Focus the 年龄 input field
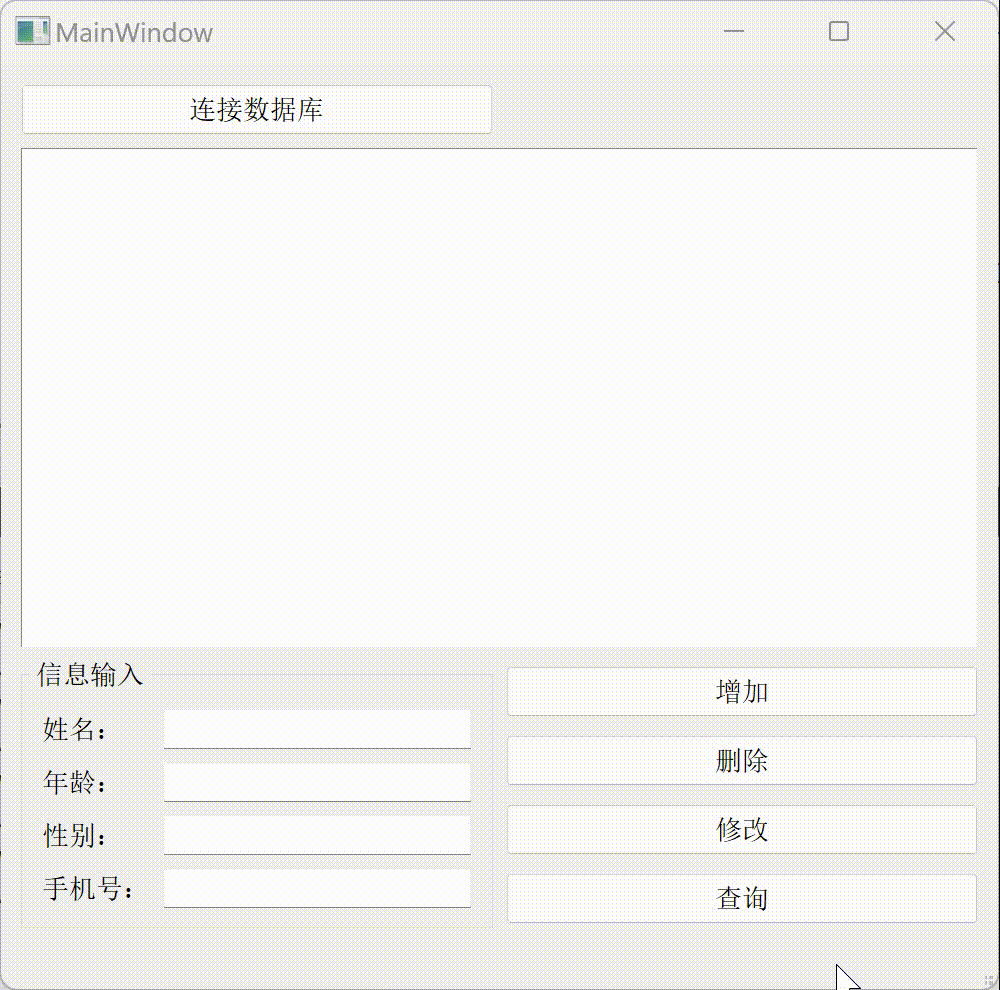The image size is (1000, 990). [317, 782]
